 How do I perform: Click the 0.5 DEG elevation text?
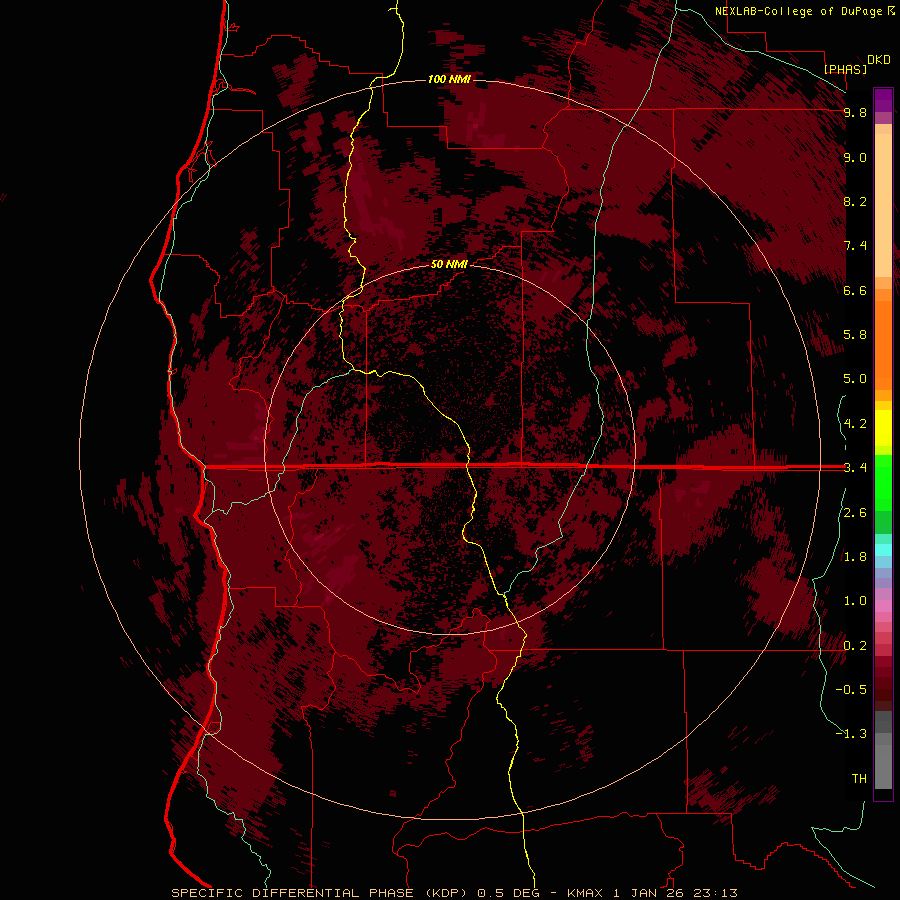coord(509,893)
